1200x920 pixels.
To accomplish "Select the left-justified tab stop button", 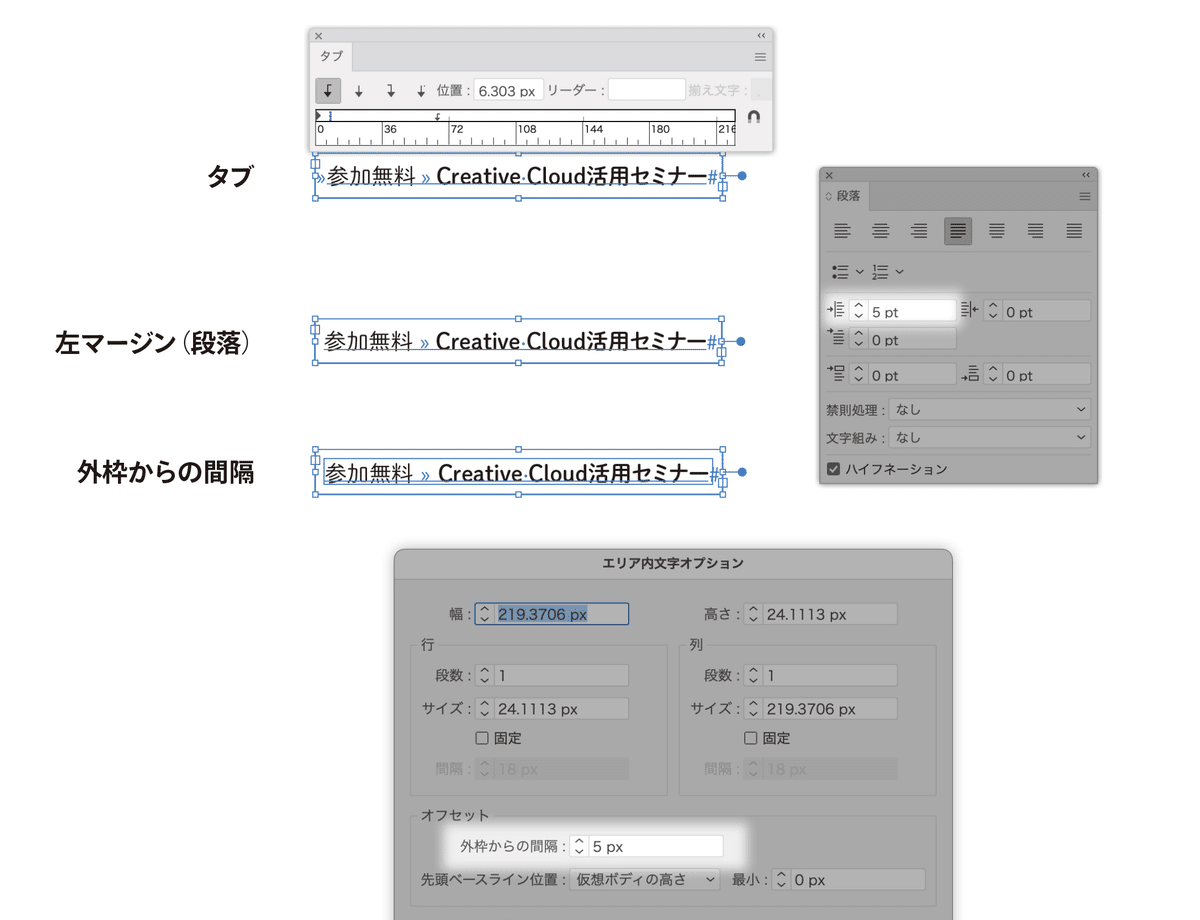I will (x=328, y=90).
